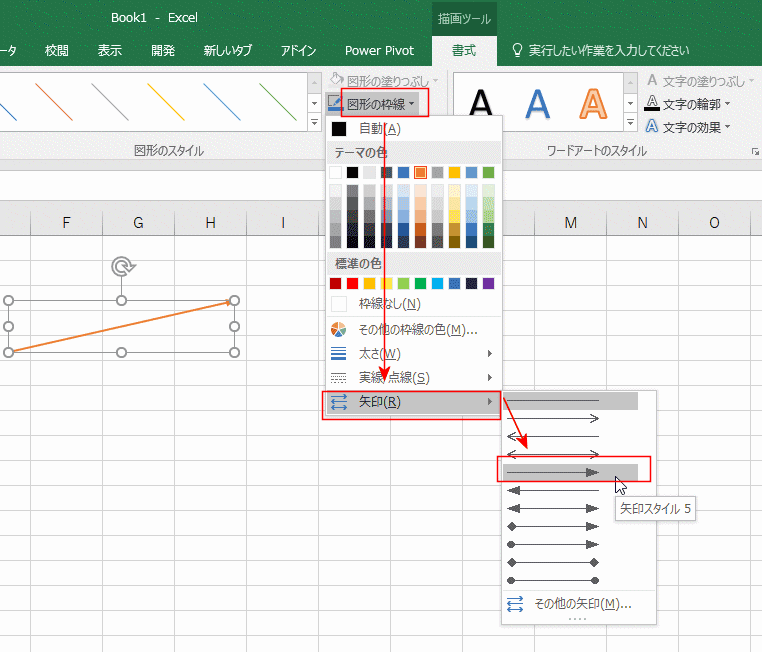Select the orange diagonal line shape style
Image resolution: width=762 pixels, height=652 pixels.
(52, 101)
